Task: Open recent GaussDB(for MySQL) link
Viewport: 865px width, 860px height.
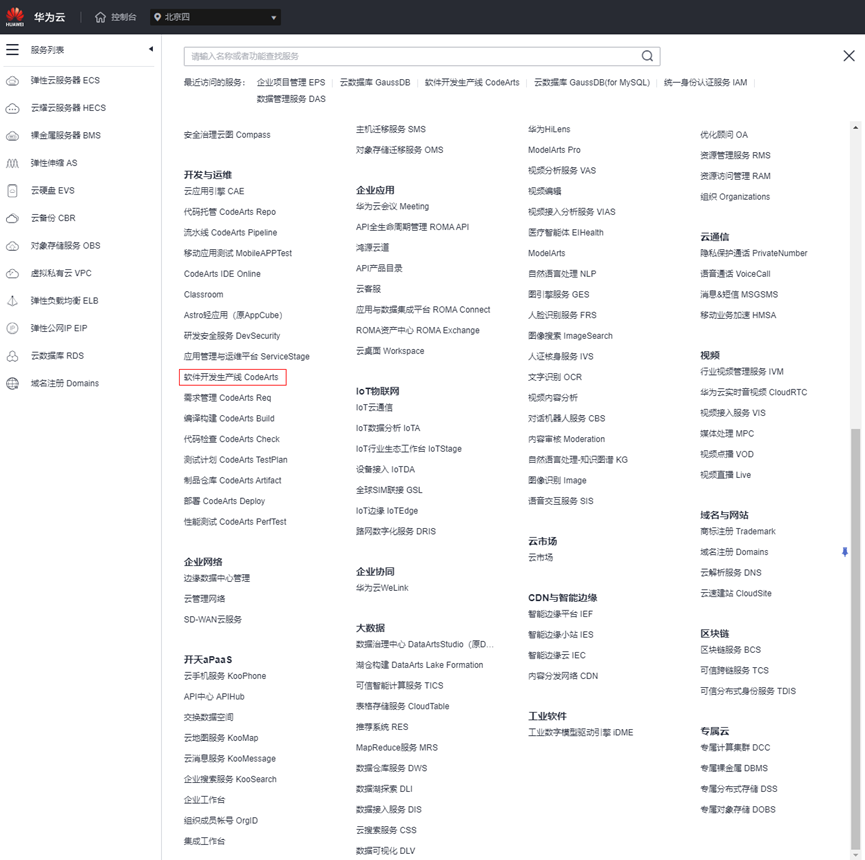Action: pos(591,82)
